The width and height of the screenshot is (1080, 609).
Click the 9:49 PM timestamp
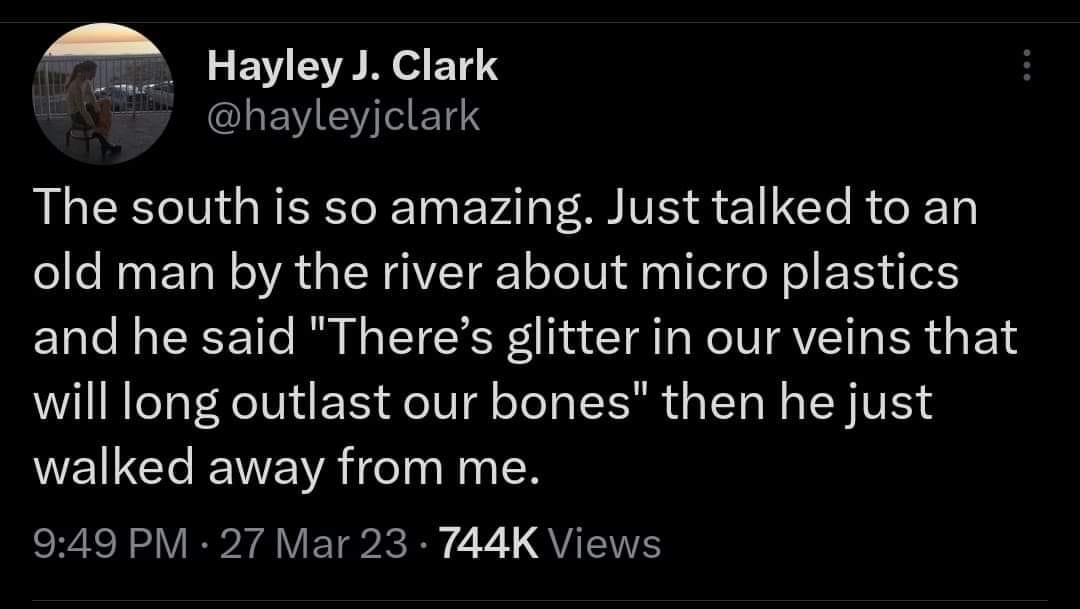point(109,544)
